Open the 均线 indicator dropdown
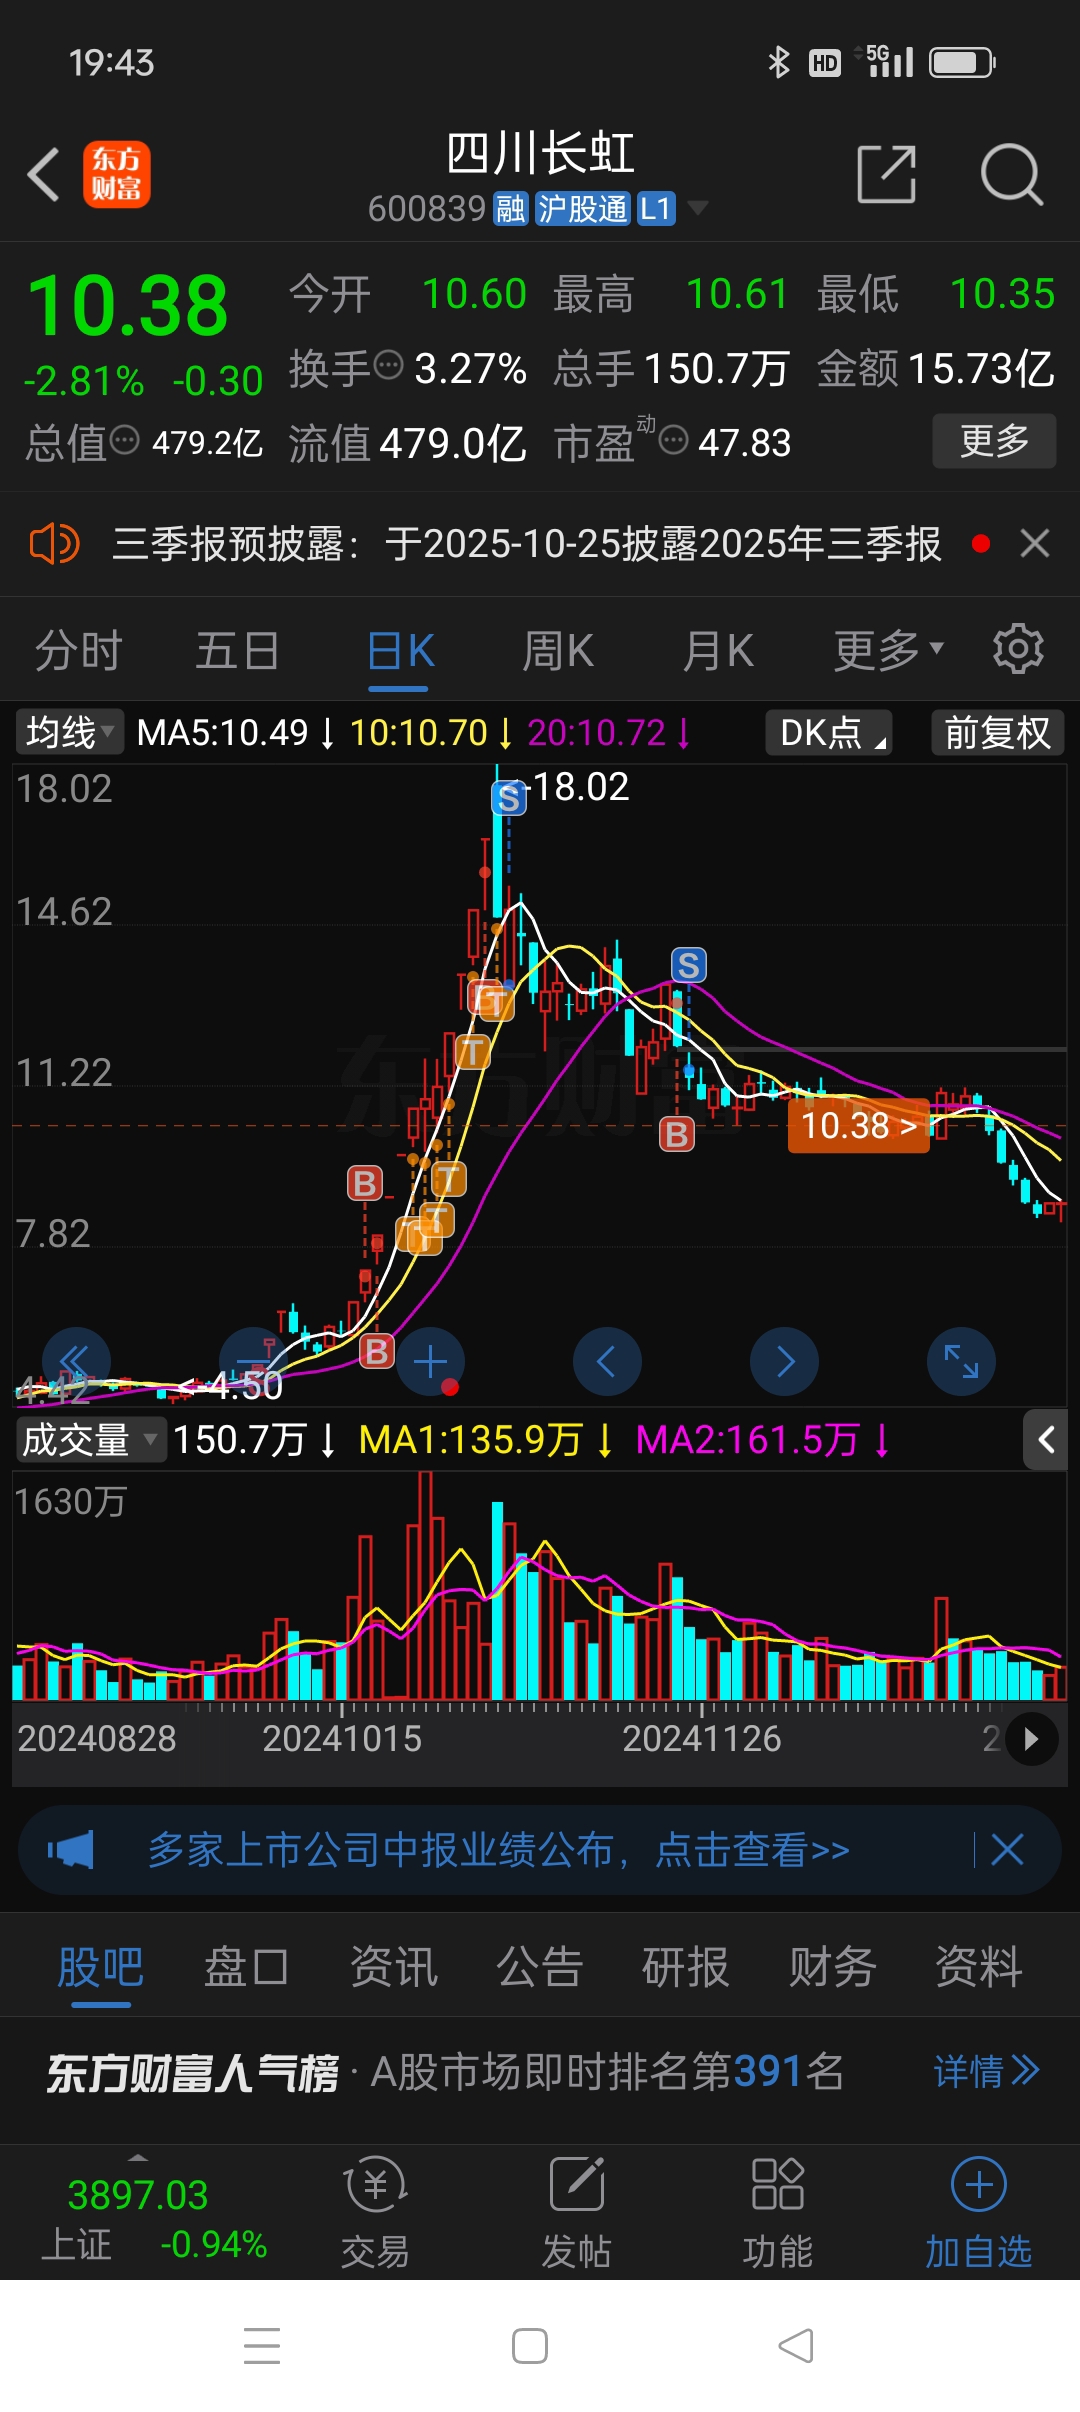1080x2412 pixels. tap(69, 732)
